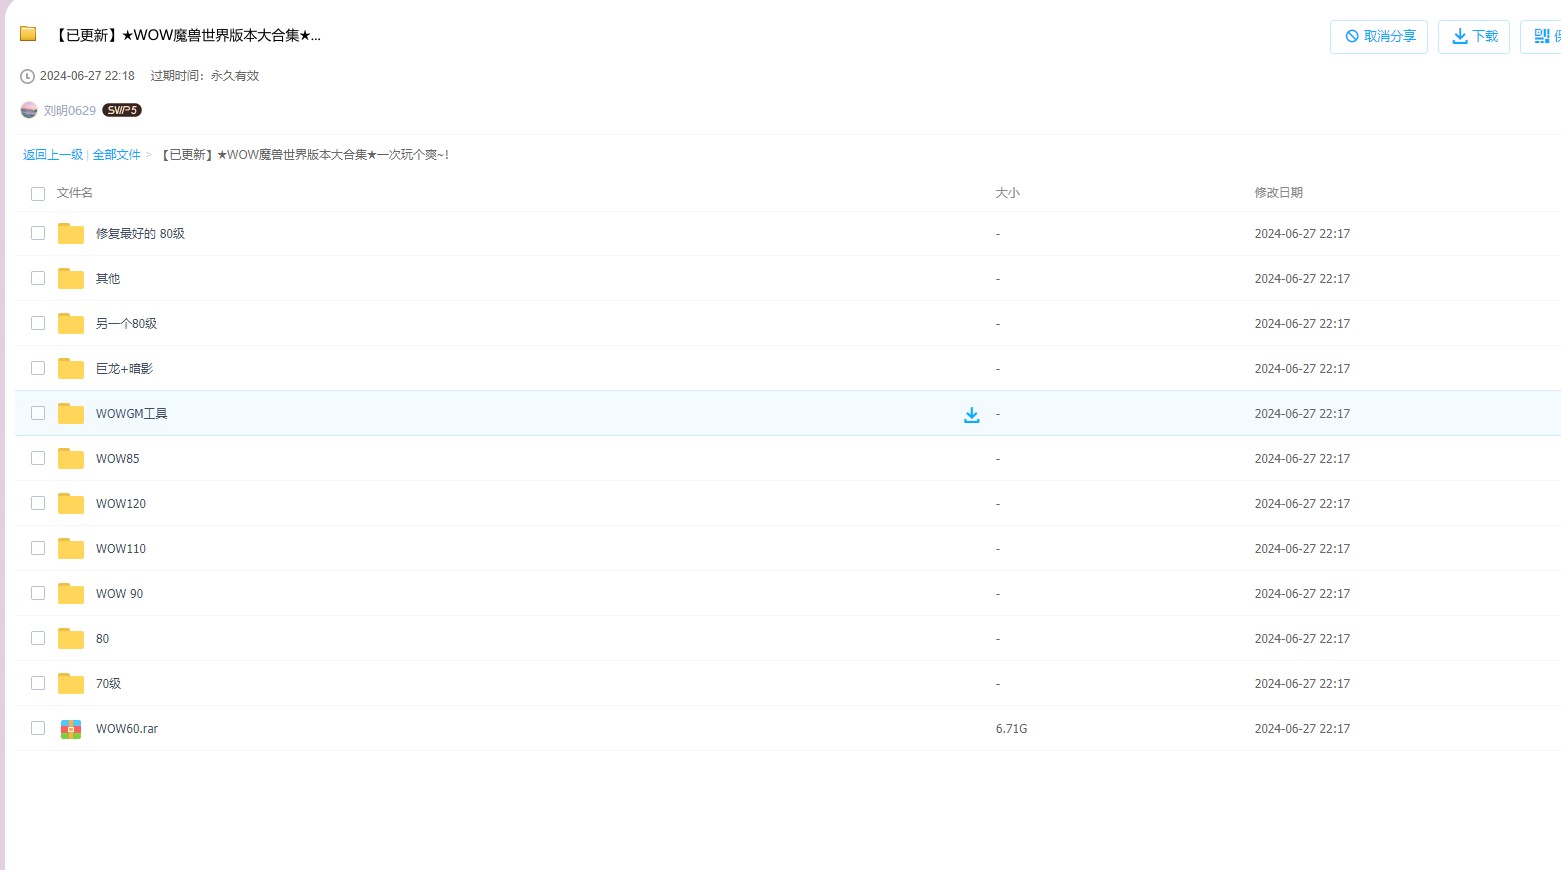Open folder name WOW 90
The height and width of the screenshot is (870, 1561).
120,594
